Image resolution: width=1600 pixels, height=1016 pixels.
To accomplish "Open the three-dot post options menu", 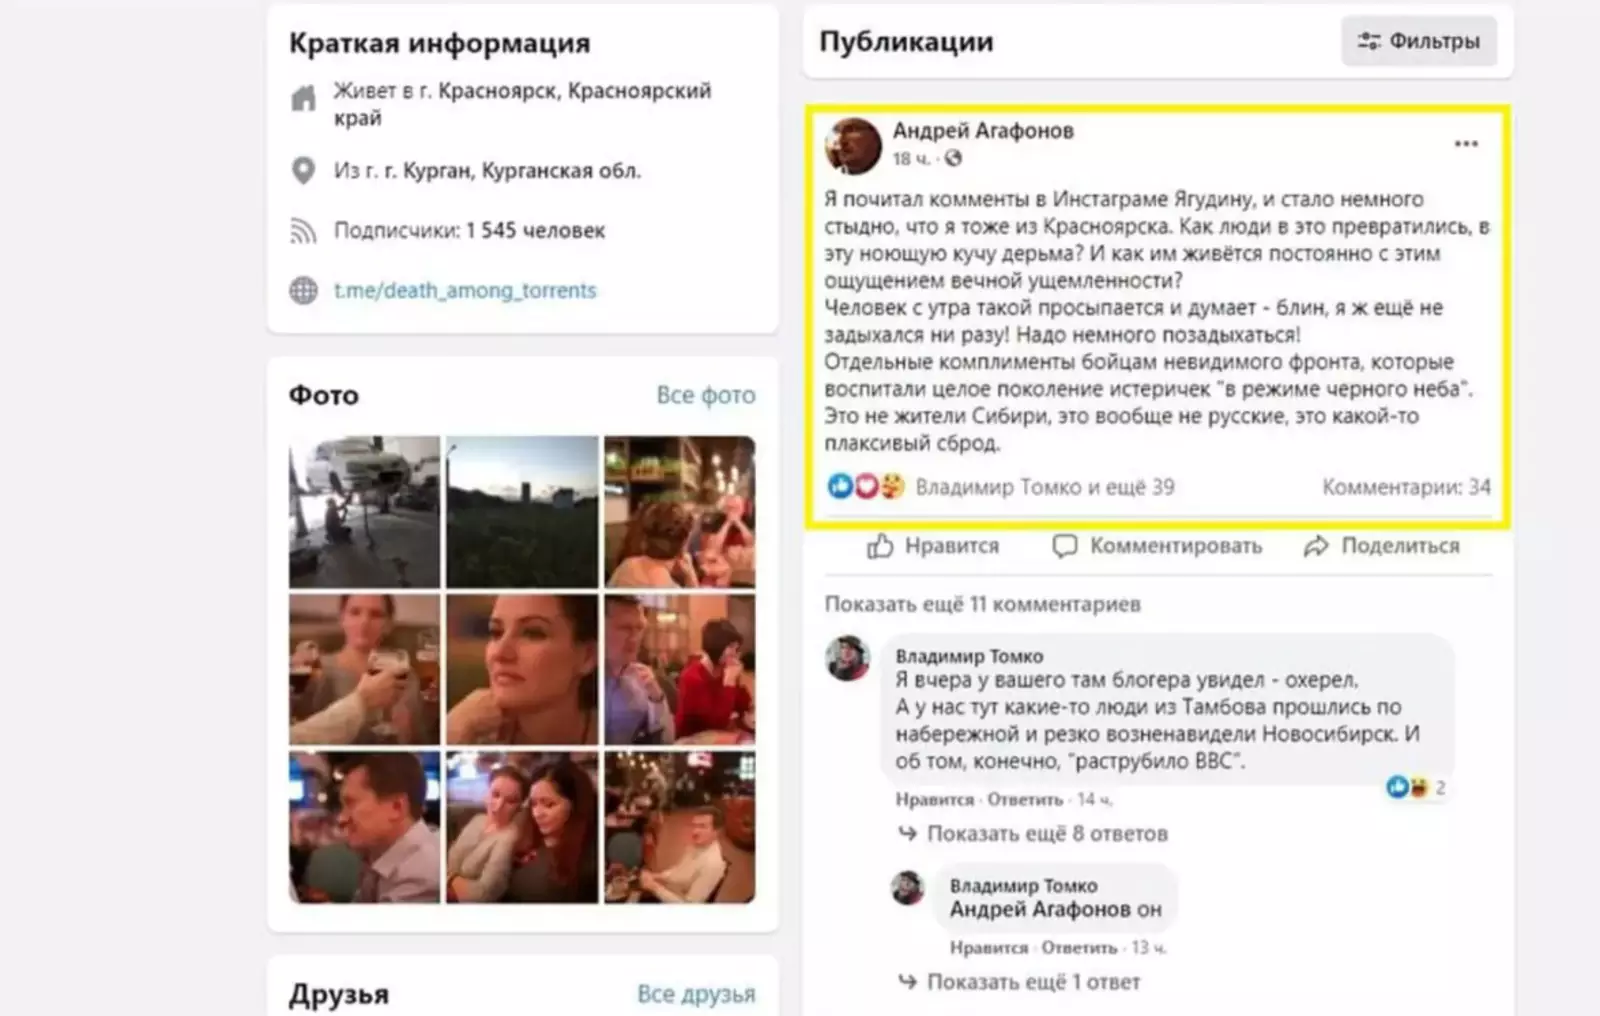I will click(1466, 144).
